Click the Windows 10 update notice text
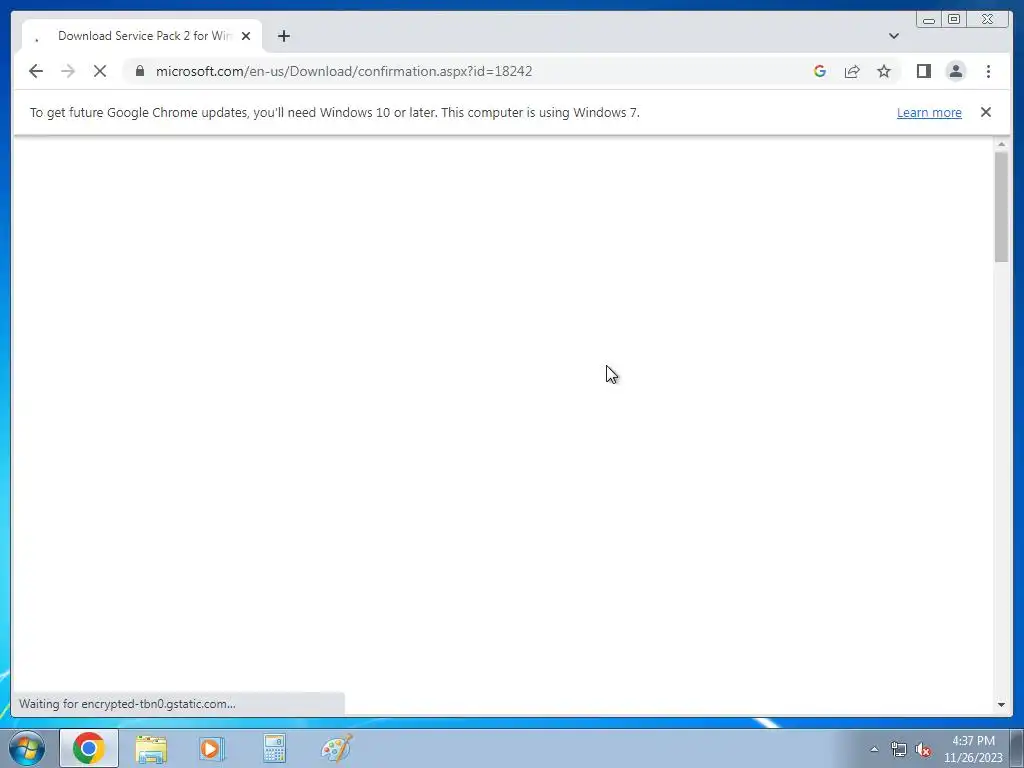This screenshot has height=768, width=1024. (334, 112)
